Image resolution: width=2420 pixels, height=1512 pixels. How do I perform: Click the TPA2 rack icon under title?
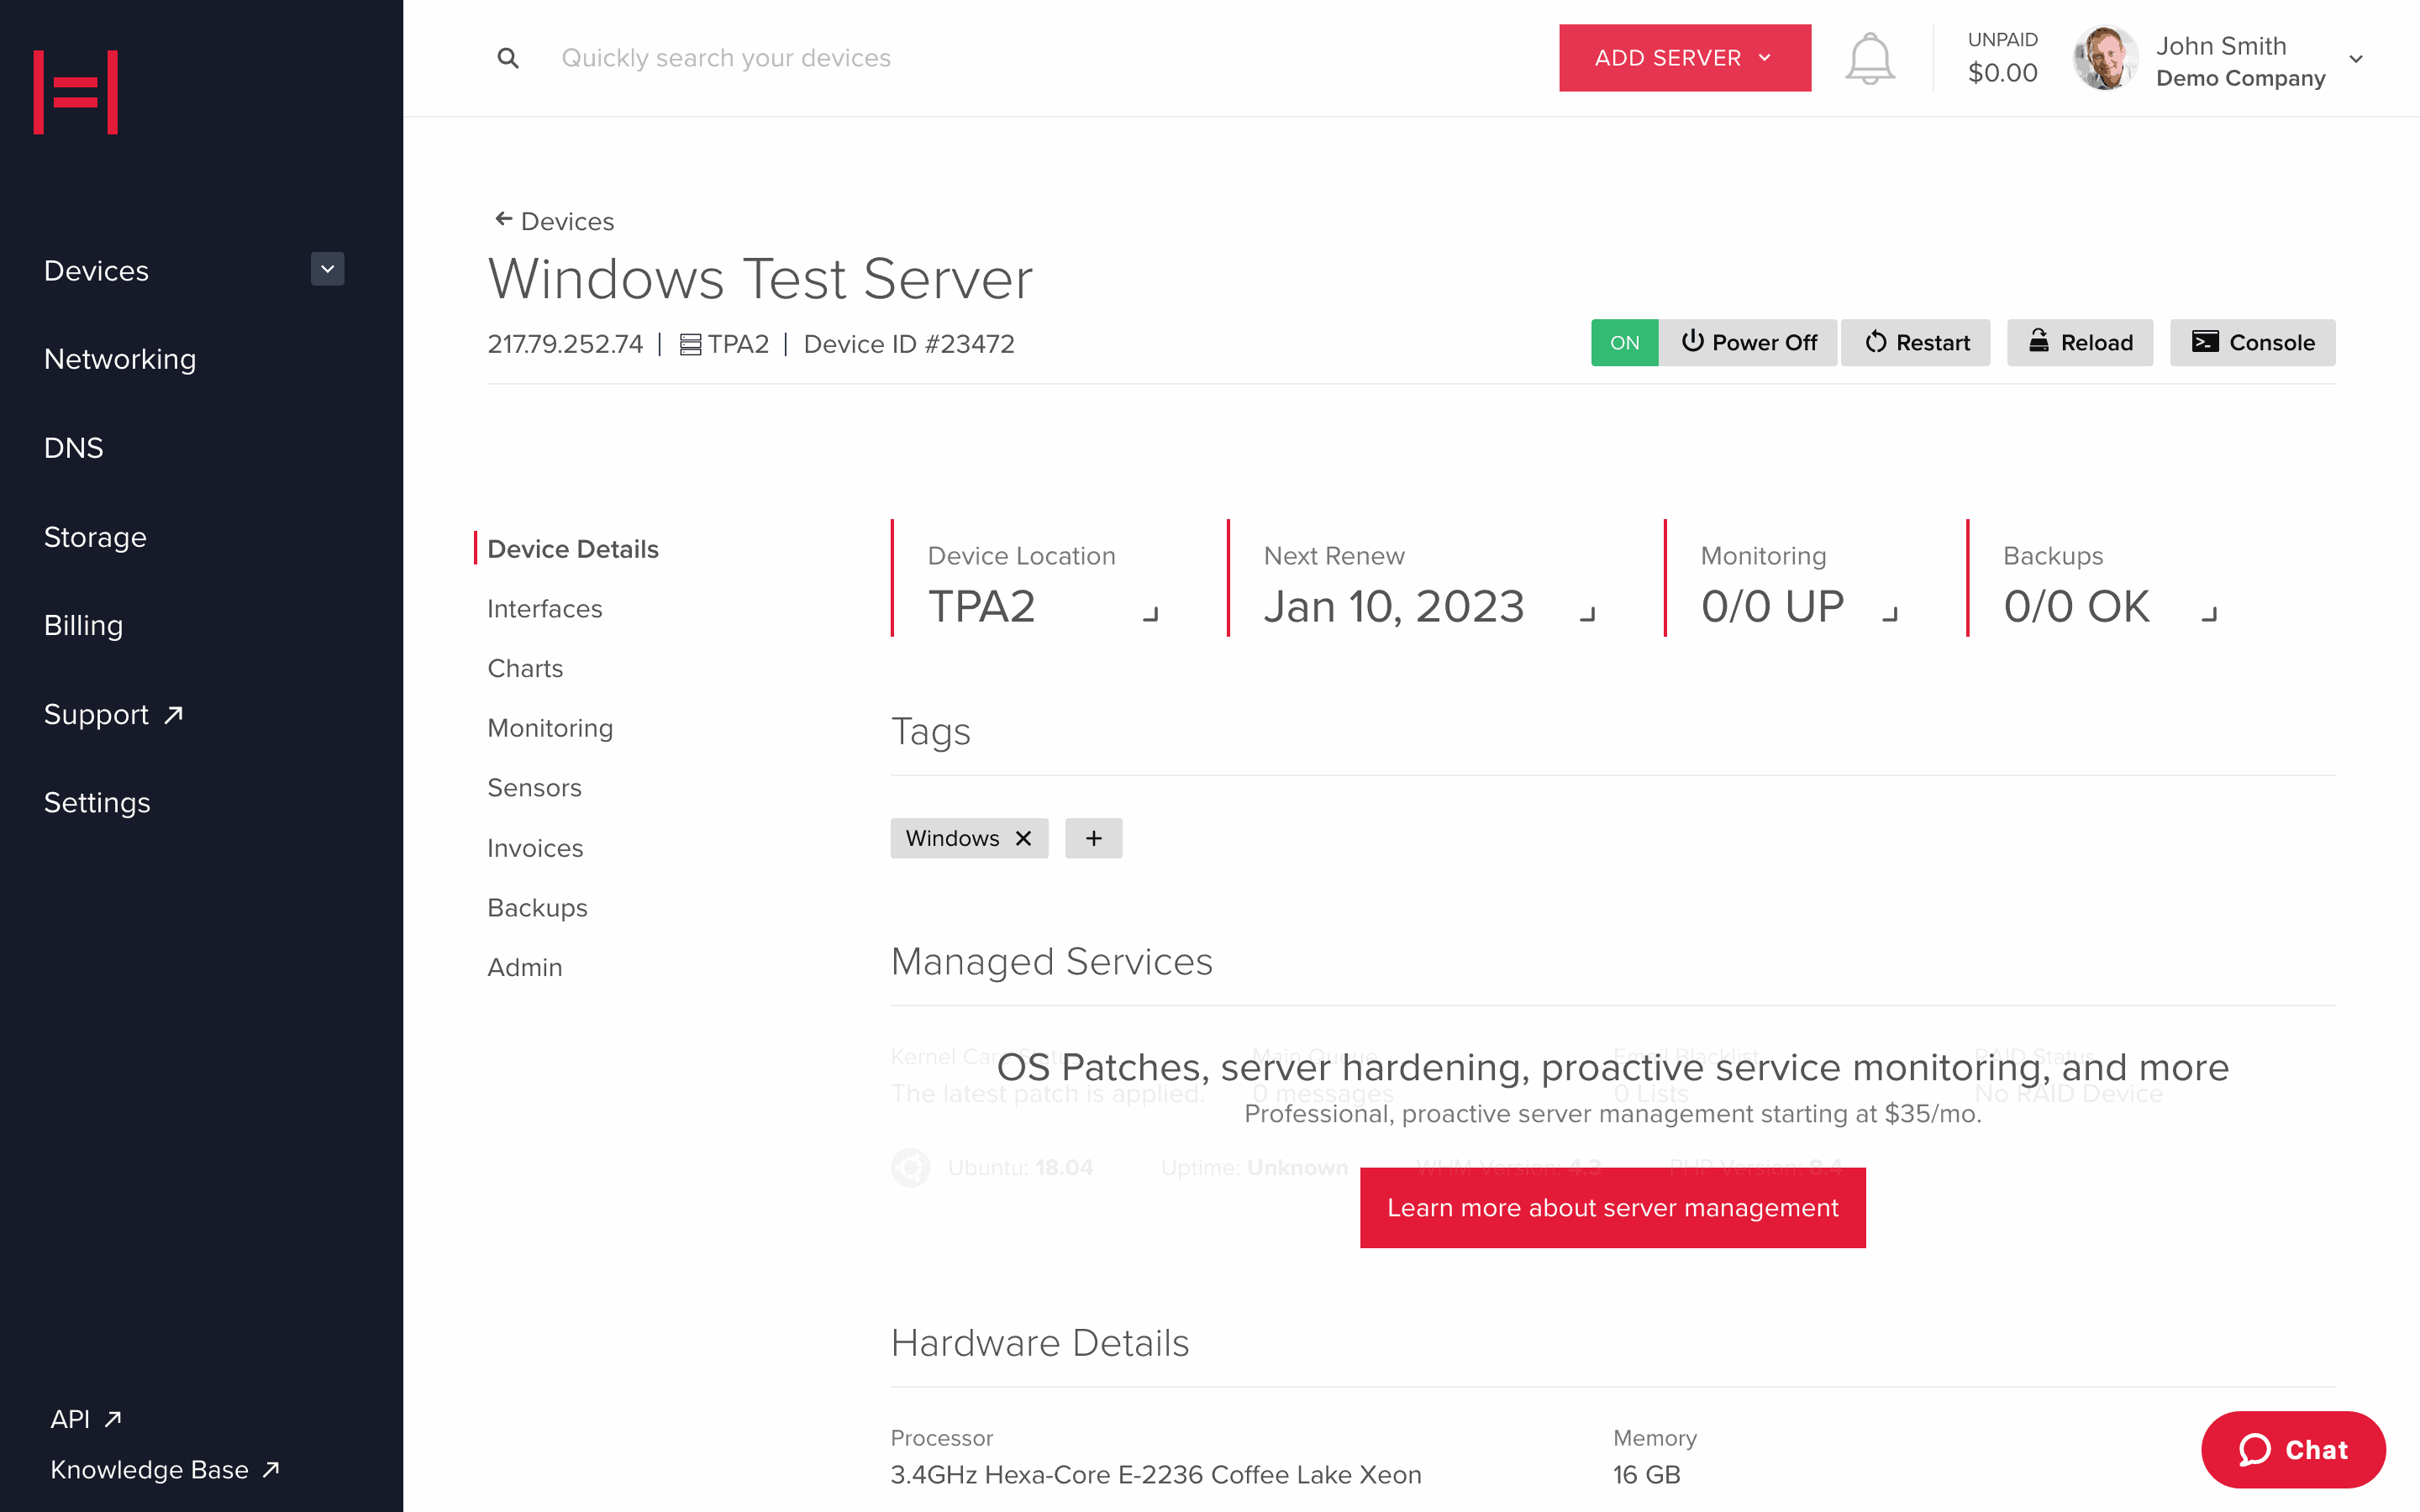[690, 344]
